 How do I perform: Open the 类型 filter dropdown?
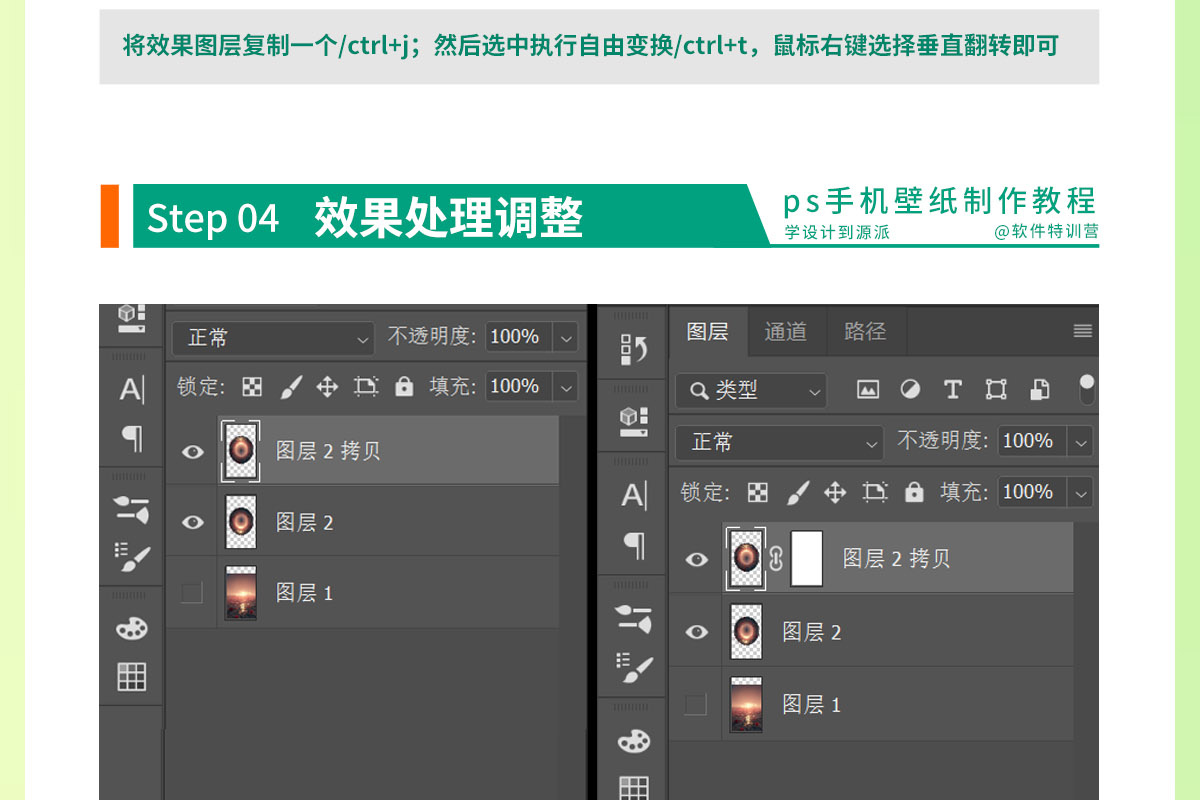751,390
